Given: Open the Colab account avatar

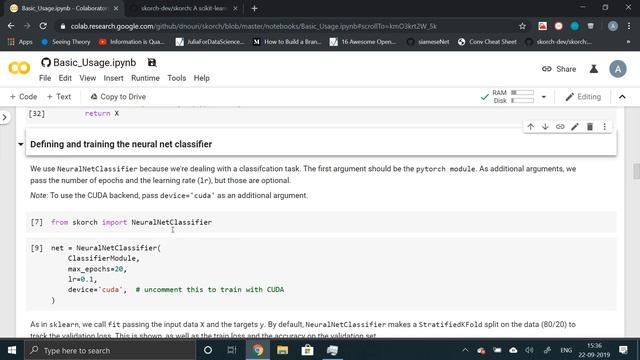Looking at the screenshot, I should coord(618,69).
